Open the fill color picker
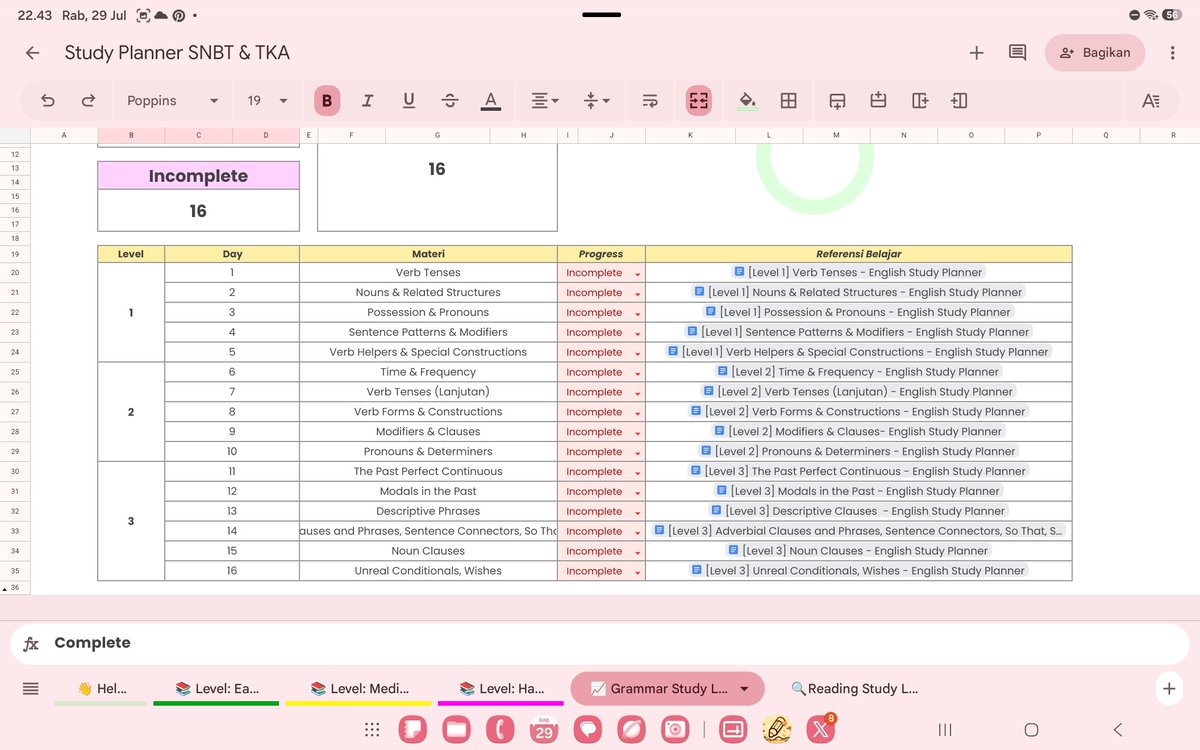The image size is (1200, 750). pyautogui.click(x=747, y=100)
